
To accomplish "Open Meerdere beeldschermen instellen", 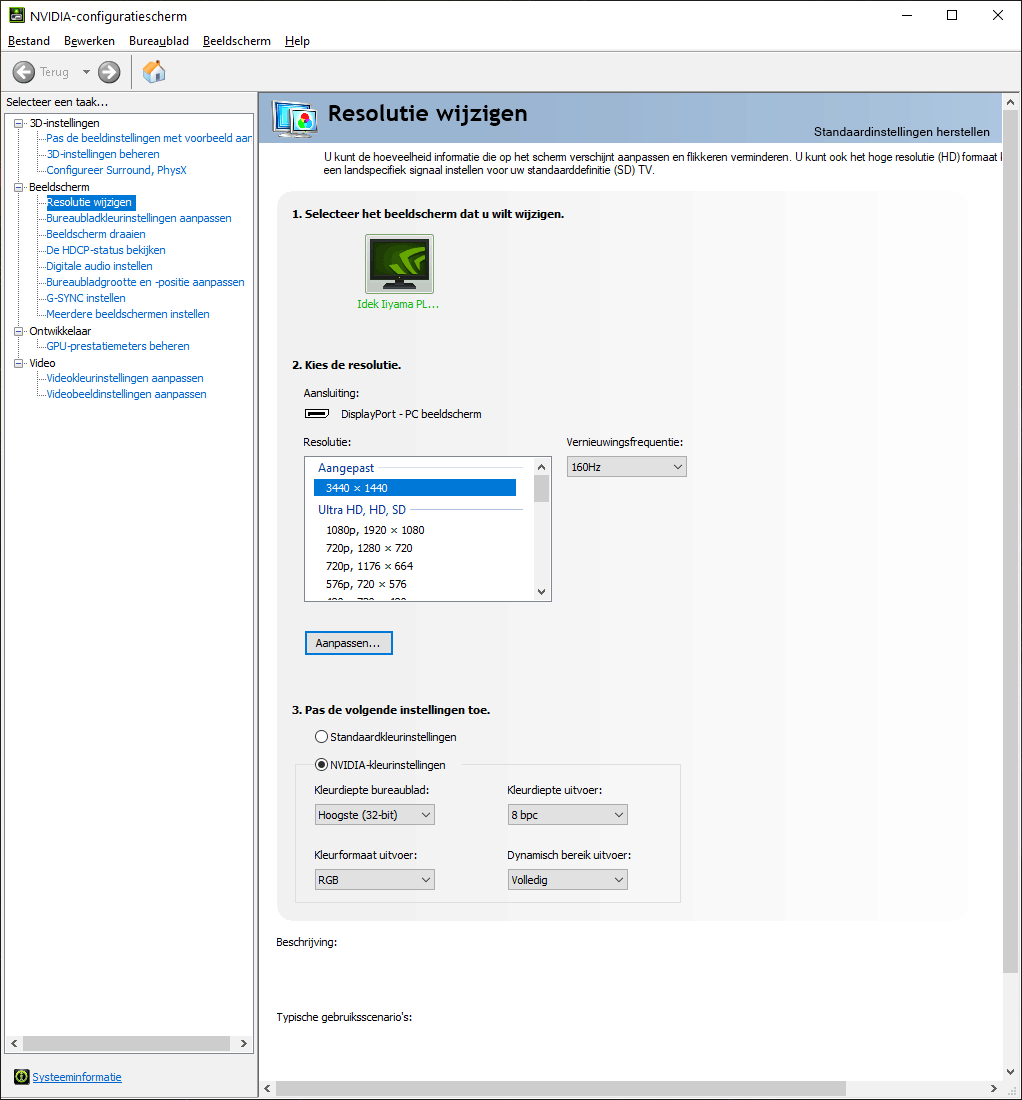I will click(x=128, y=314).
